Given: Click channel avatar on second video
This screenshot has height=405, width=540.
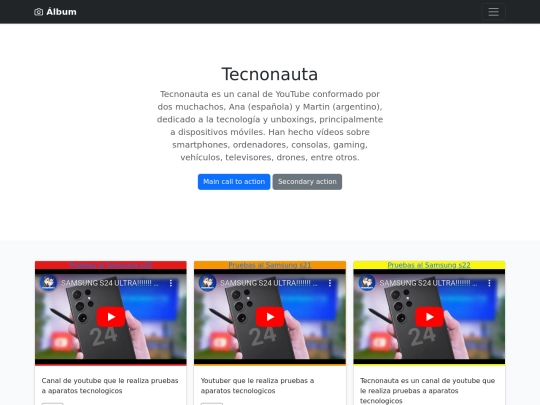Looking at the screenshot, I should click(x=208, y=283).
